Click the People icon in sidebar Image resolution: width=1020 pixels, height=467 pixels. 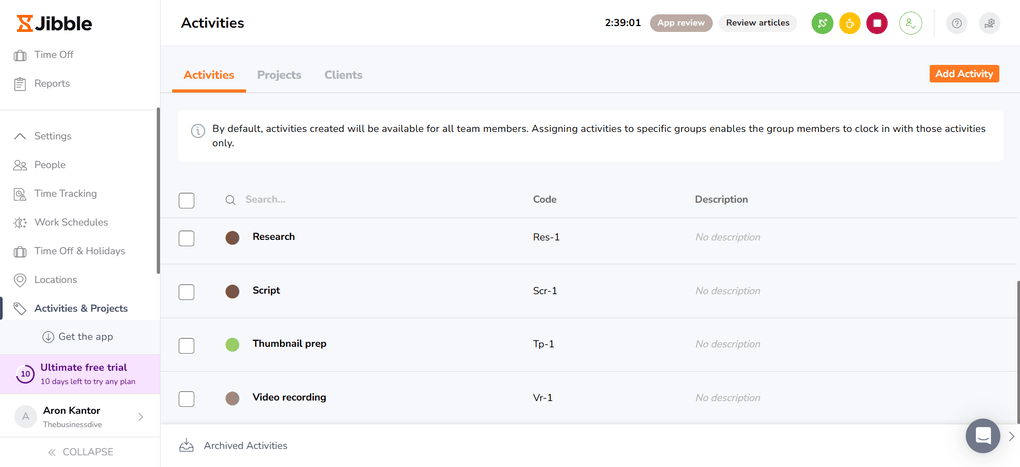(x=20, y=165)
